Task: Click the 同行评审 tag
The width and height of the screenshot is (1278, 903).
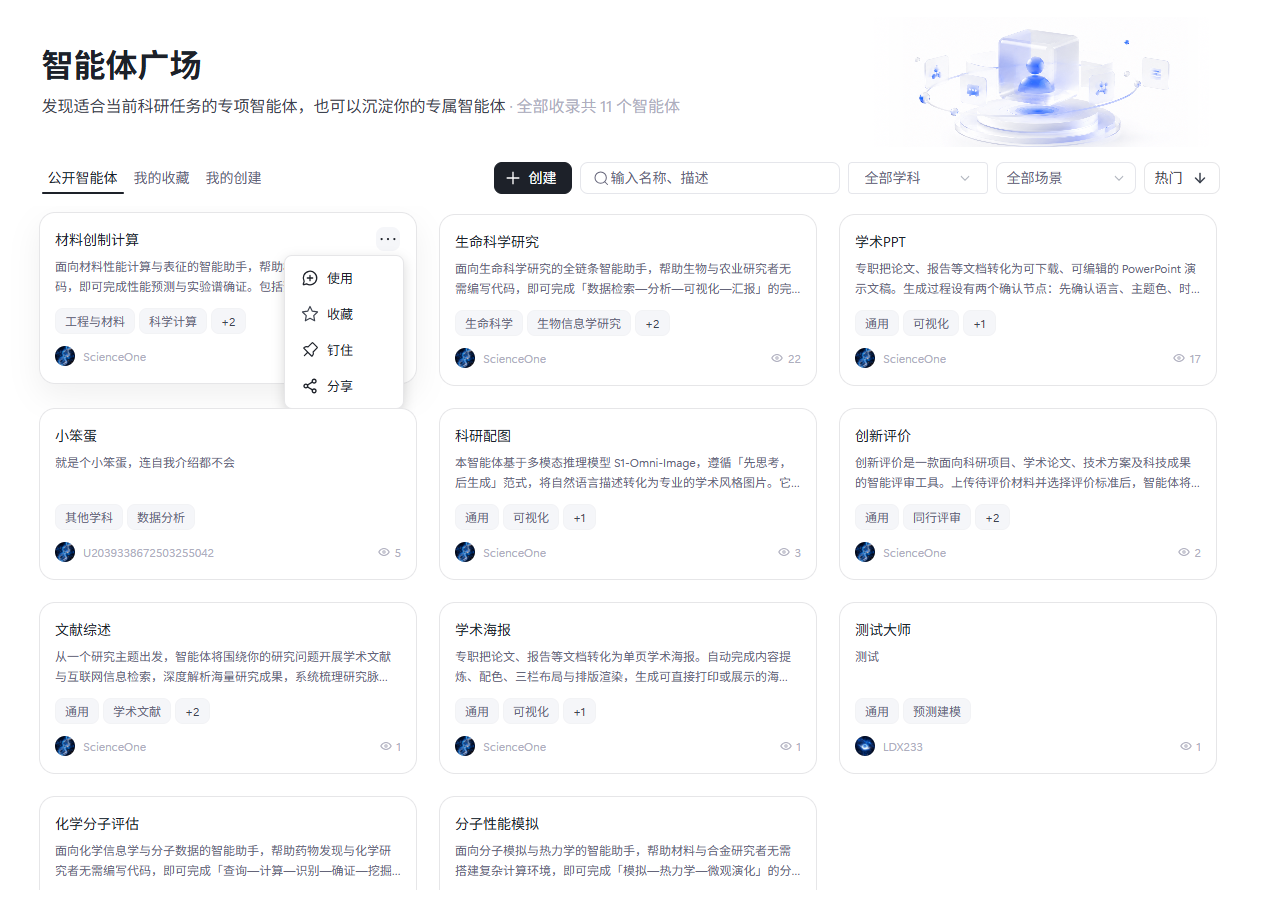Action: coord(937,517)
